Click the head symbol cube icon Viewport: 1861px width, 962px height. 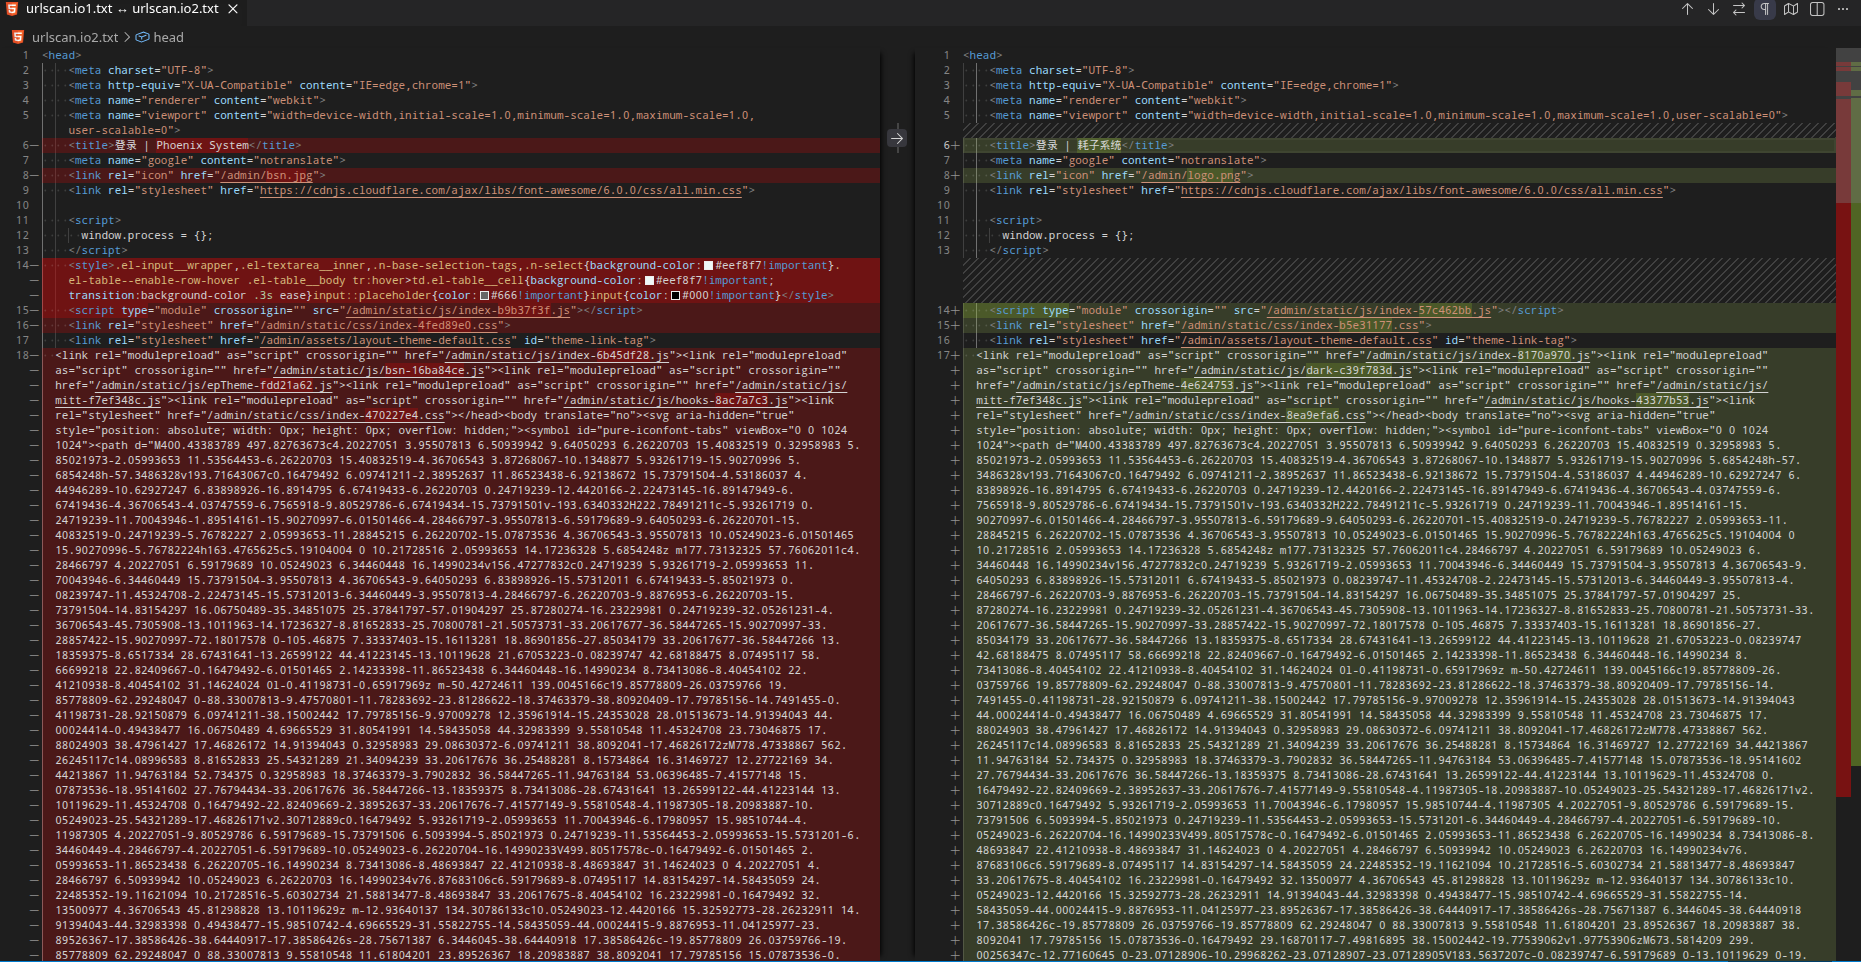pos(143,37)
